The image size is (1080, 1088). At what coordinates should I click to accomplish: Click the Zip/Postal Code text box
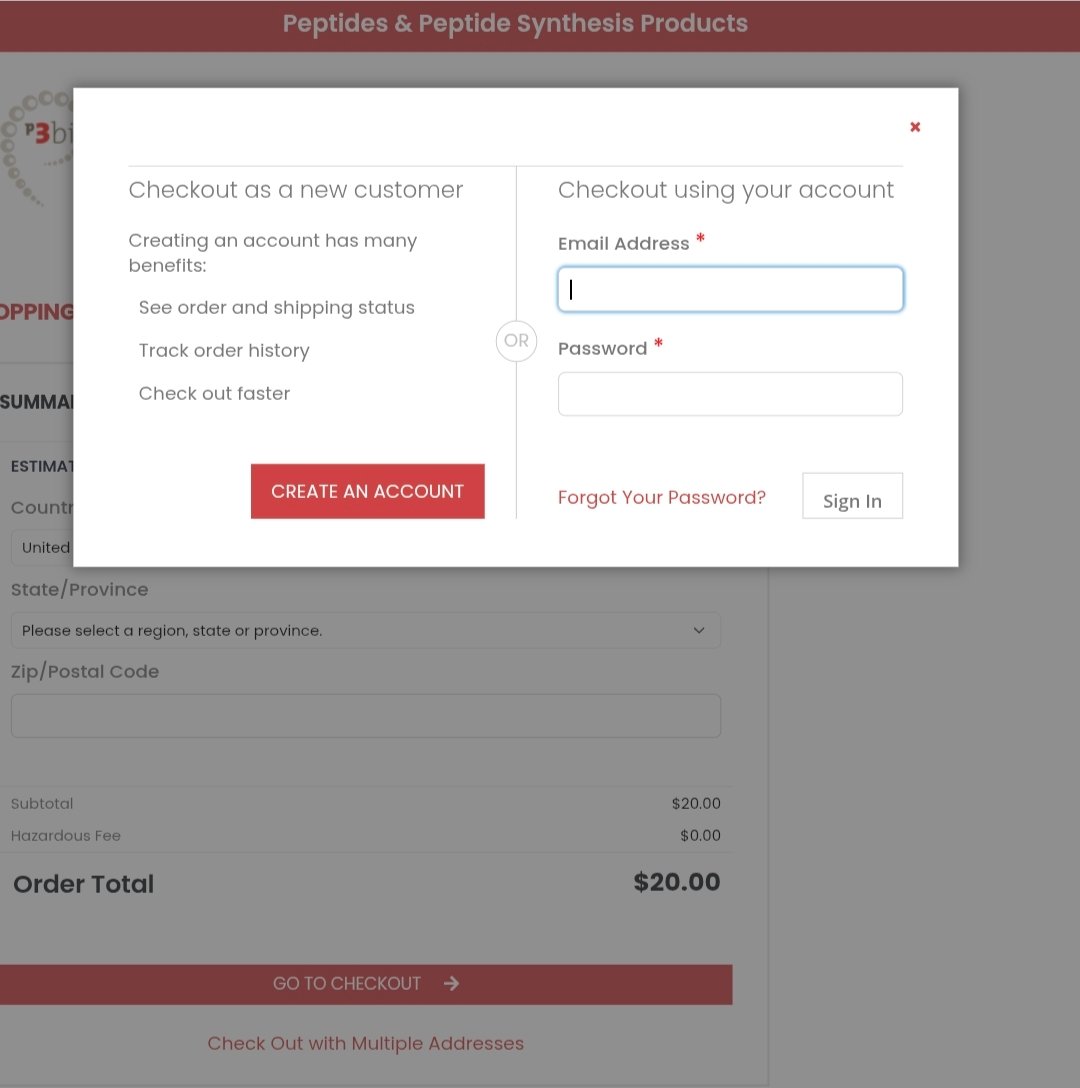pyautogui.click(x=365, y=716)
